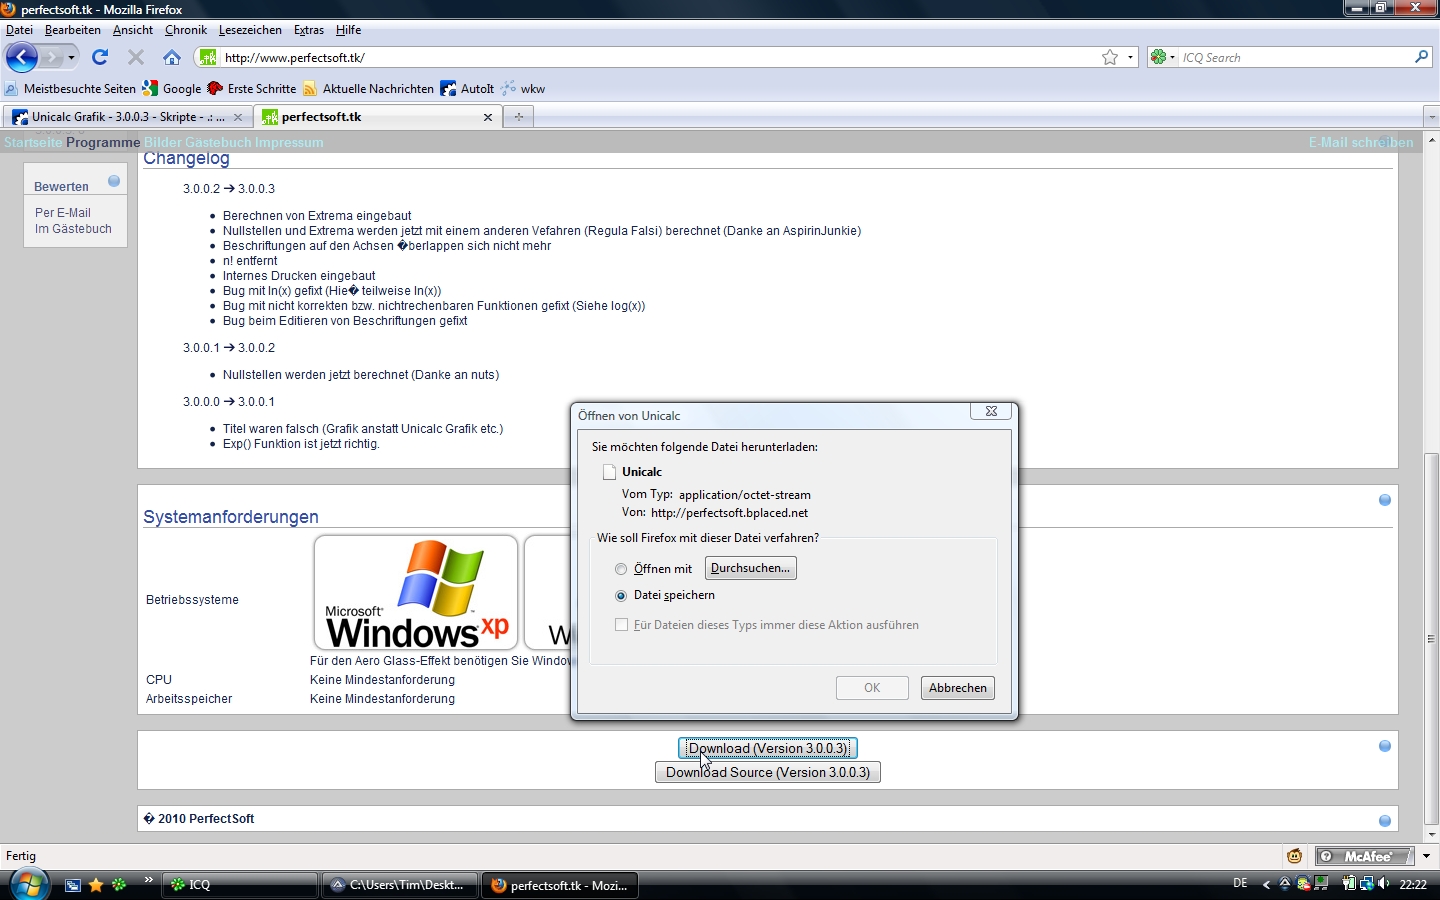Click the page's vertical scrollbar thumb

[1431, 638]
